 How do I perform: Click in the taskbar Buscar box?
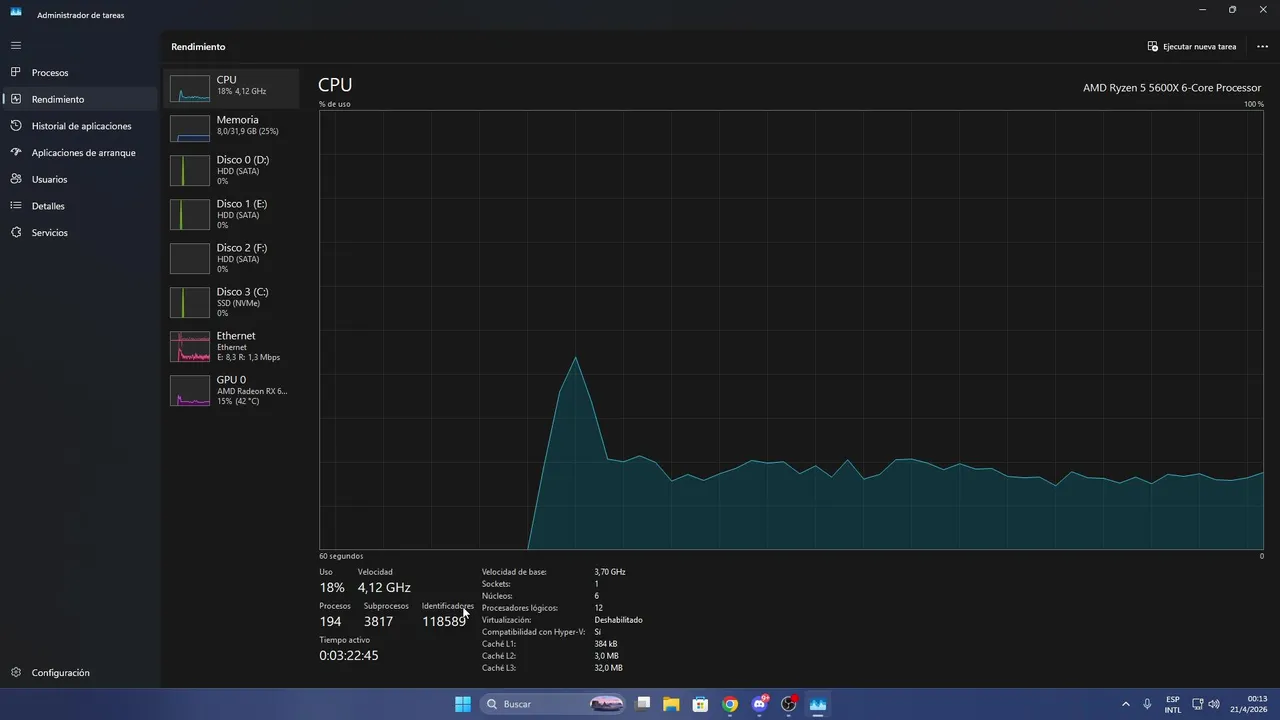click(x=552, y=704)
